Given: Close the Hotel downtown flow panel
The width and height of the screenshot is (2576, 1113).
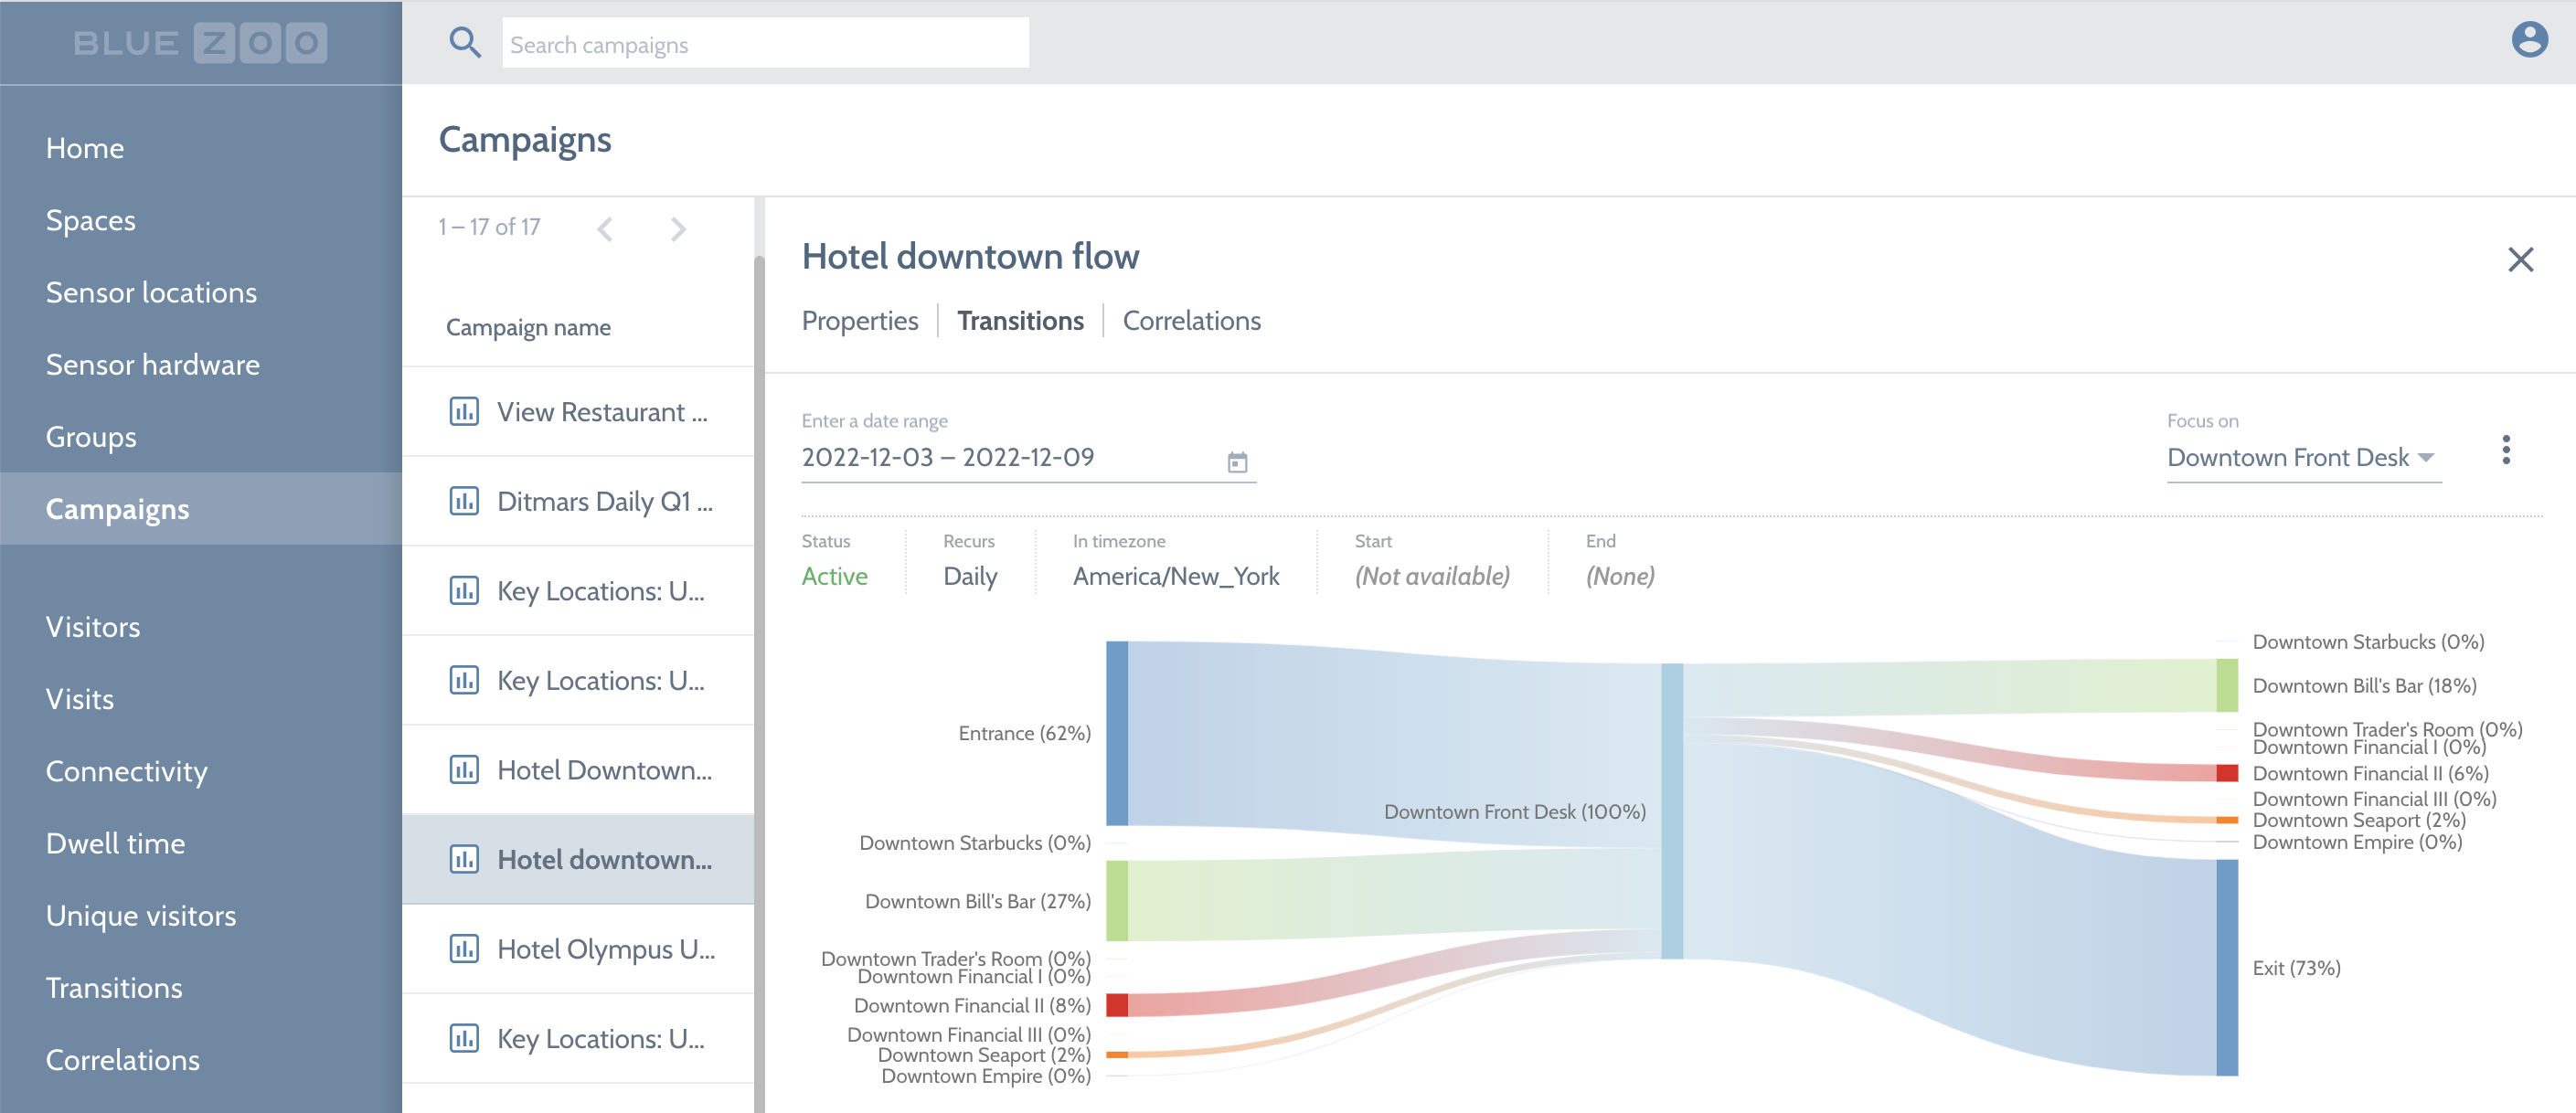Looking at the screenshot, I should click(2520, 260).
